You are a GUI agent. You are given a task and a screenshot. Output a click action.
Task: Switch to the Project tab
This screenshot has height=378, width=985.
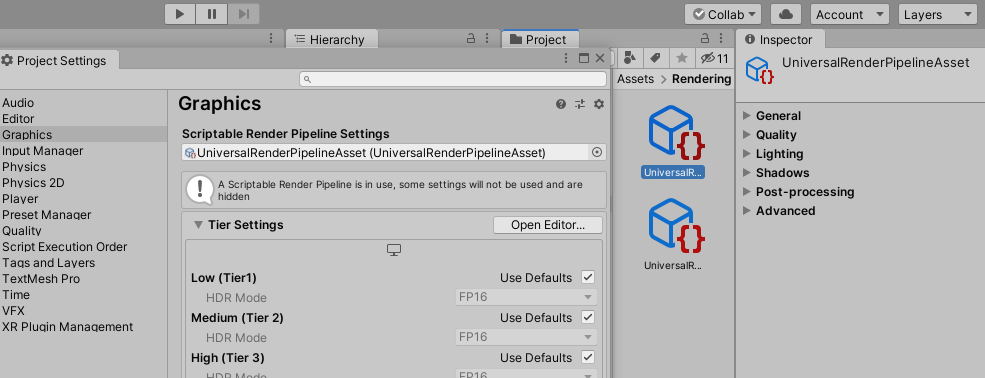point(540,40)
